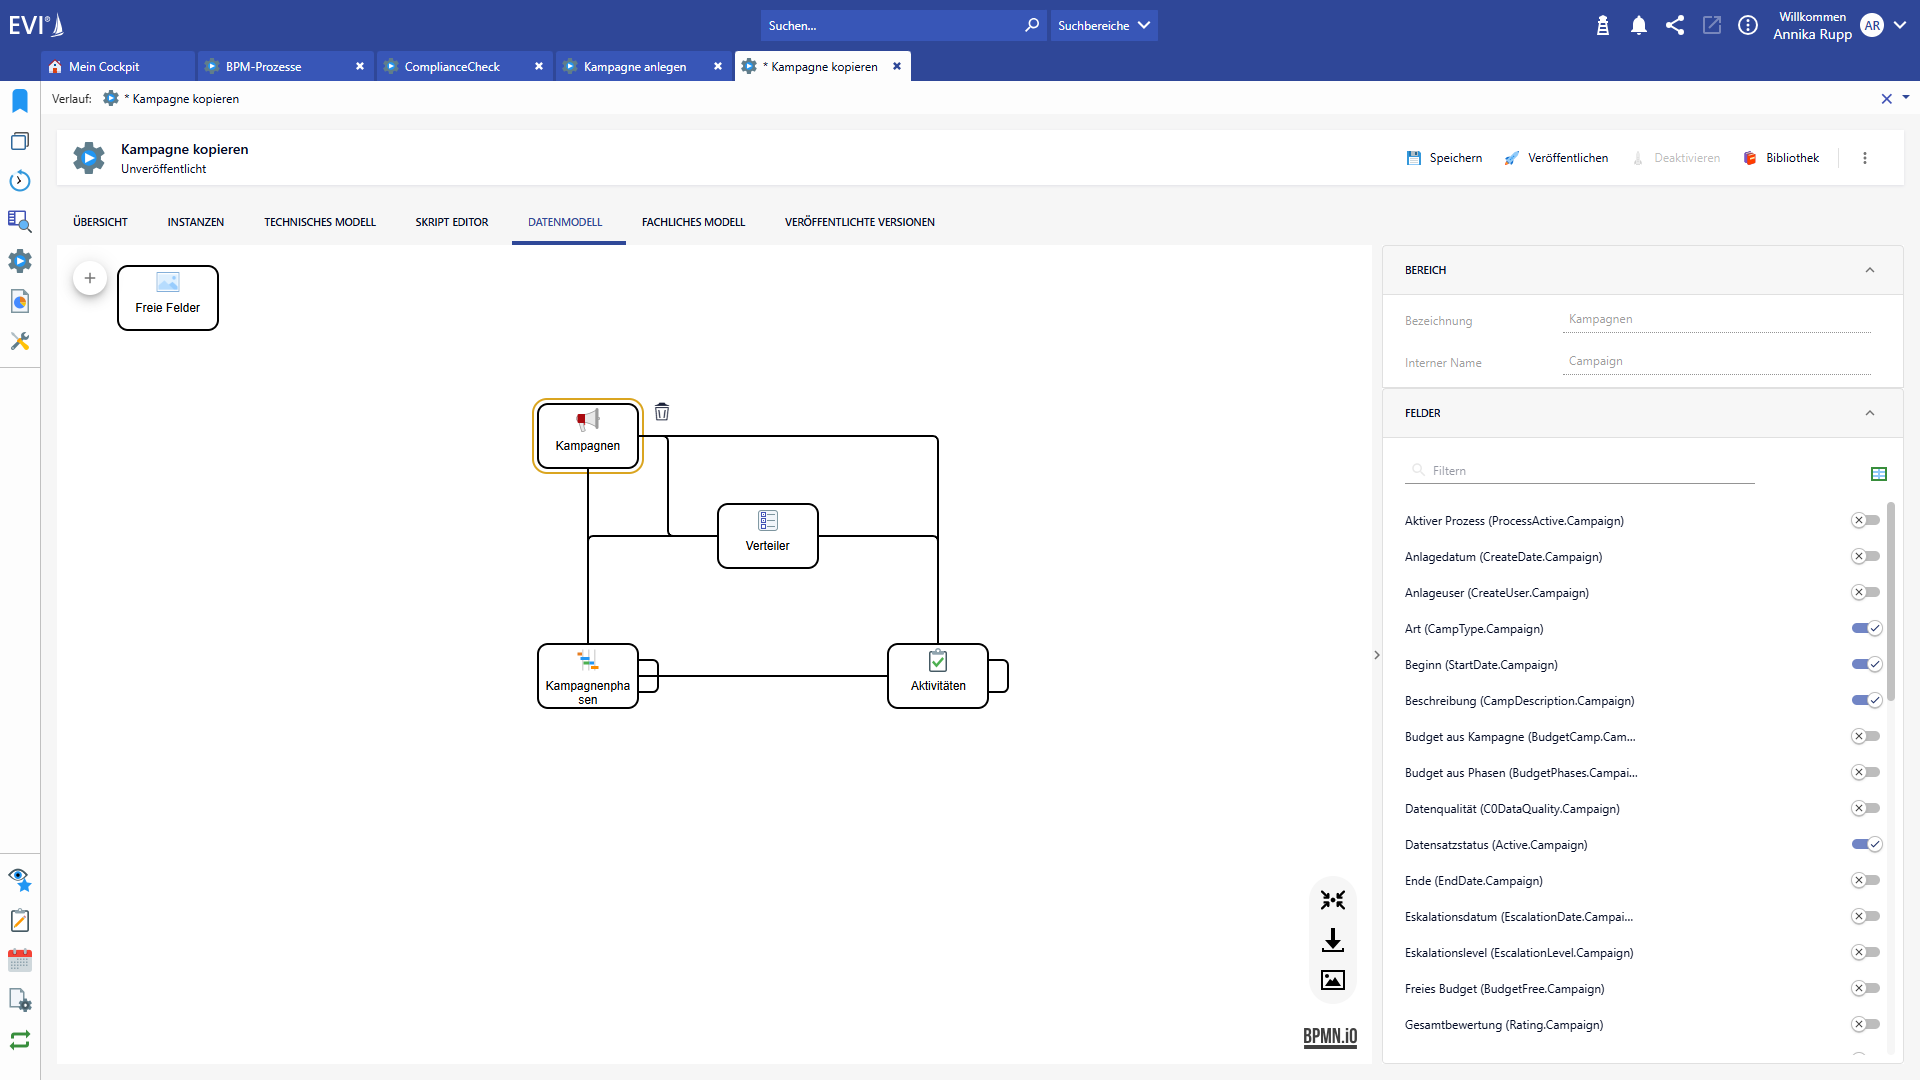Enable the Aktiver Prozess field toggle

click(1865, 520)
